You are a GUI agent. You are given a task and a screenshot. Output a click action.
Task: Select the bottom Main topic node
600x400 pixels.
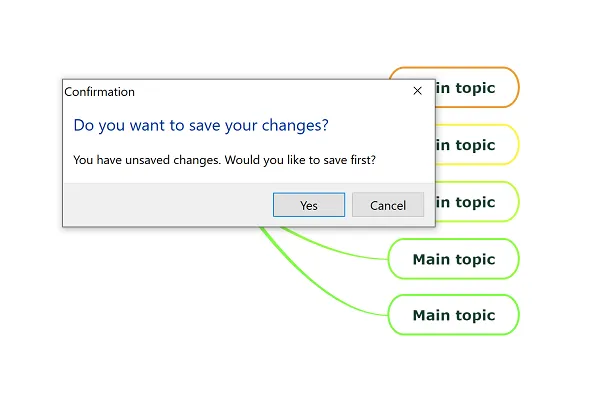[x=453, y=315]
